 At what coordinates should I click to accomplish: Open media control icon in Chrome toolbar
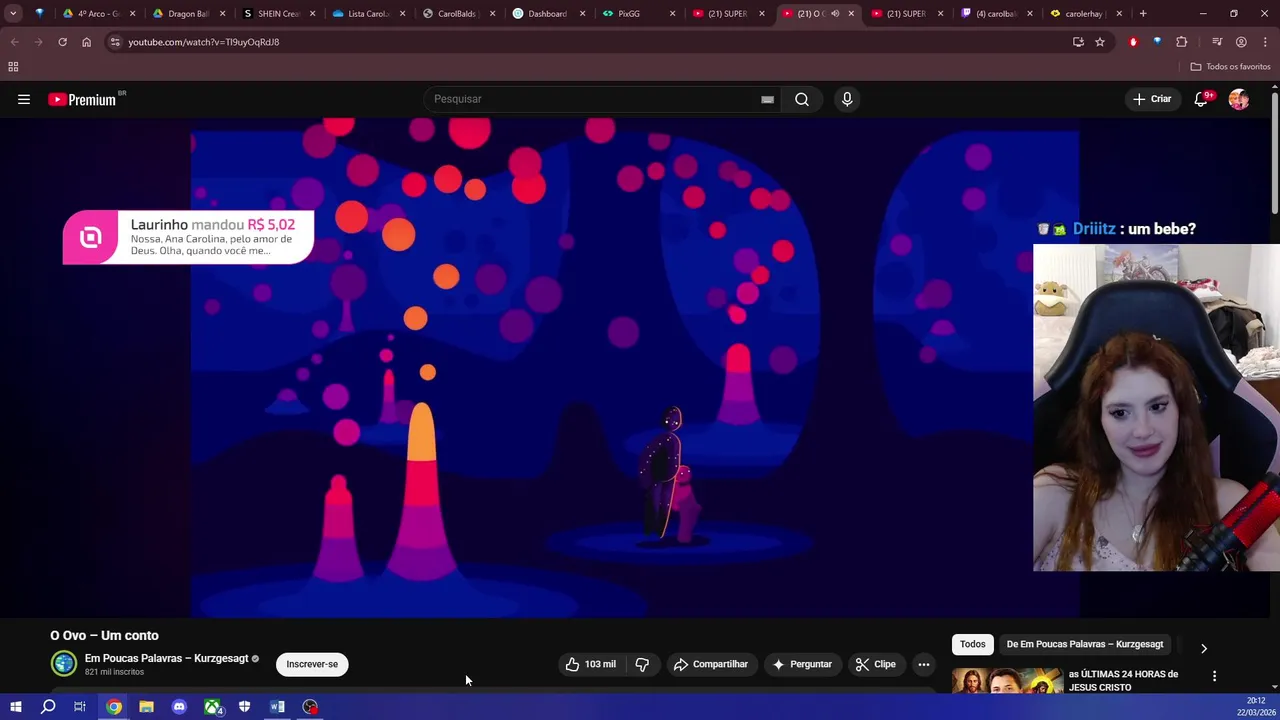[1217, 42]
